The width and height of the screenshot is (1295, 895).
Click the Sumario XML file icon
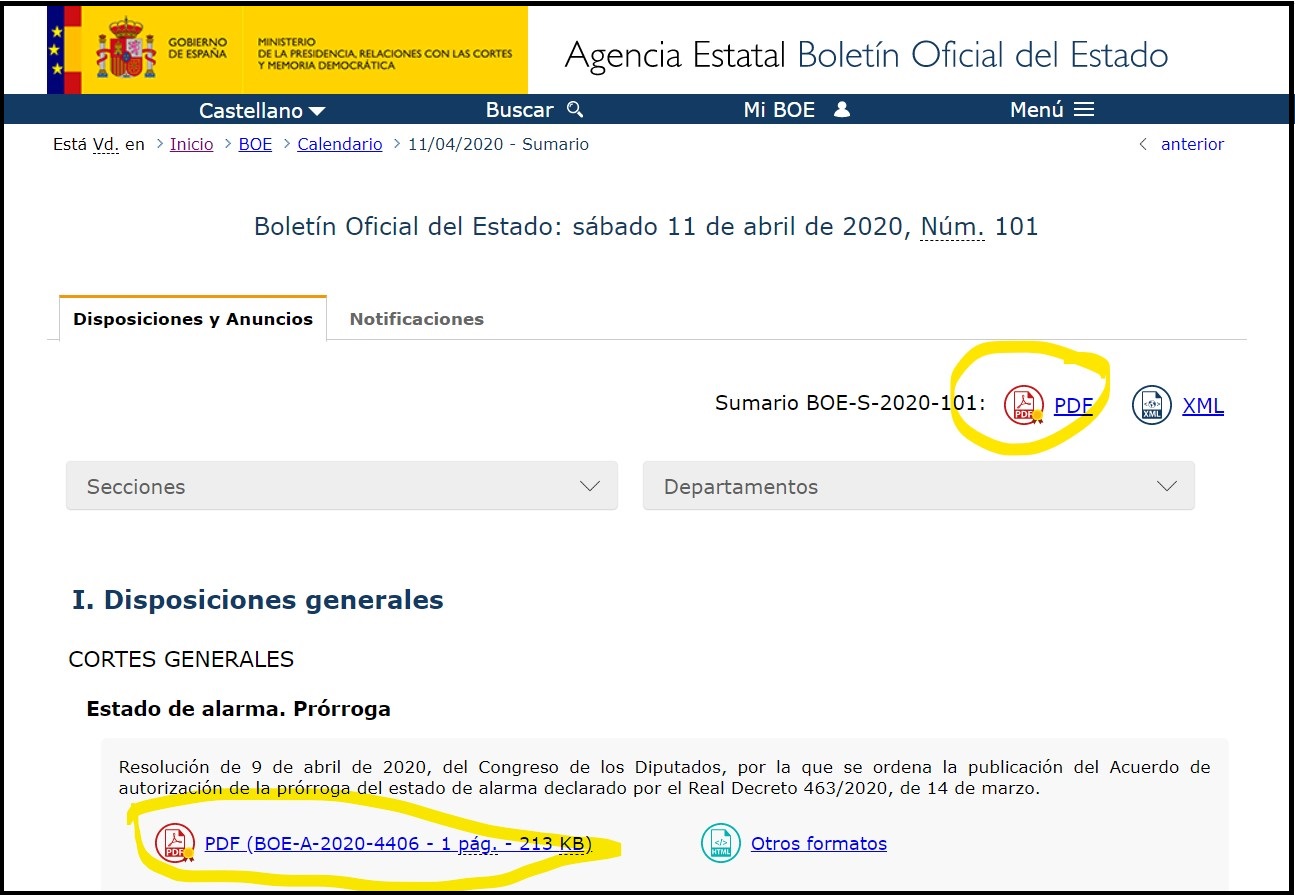[x=1152, y=405]
